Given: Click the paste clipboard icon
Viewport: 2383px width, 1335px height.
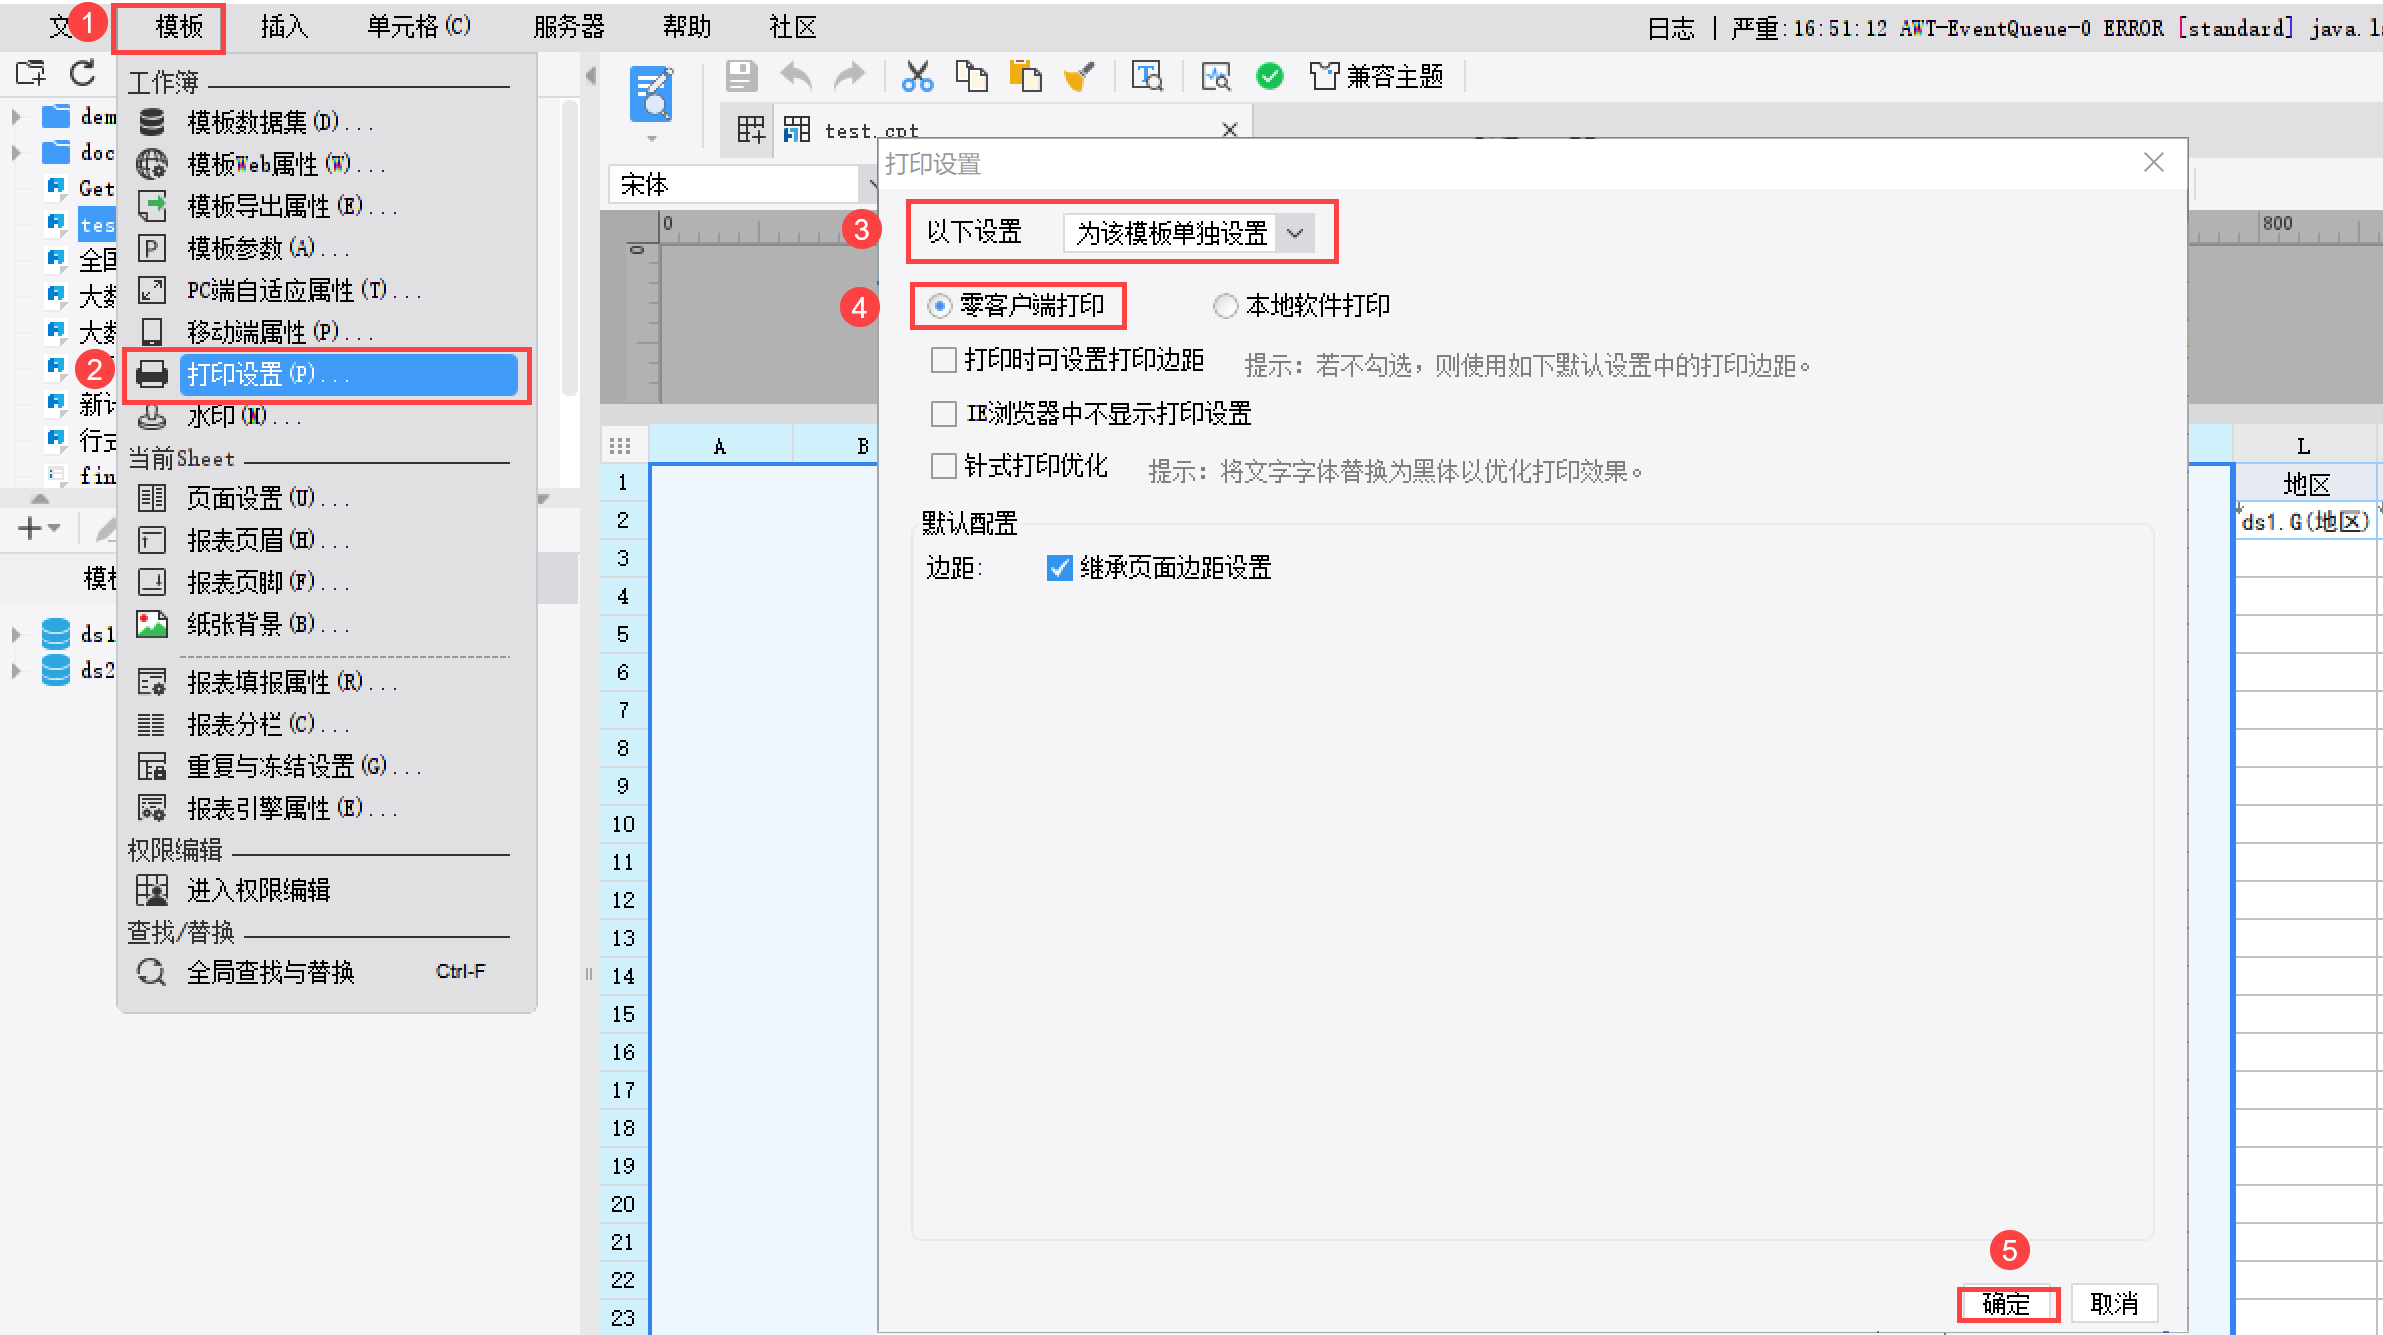Looking at the screenshot, I should (x=1024, y=76).
